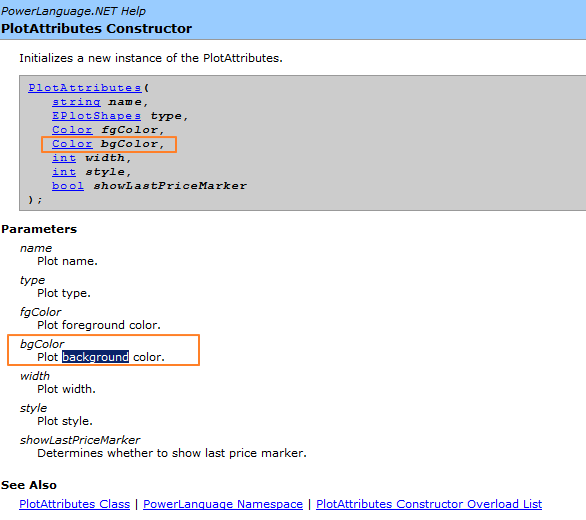The width and height of the screenshot is (586, 520).
Task: Click the PlotAttributes Constructor heading
Action: tap(96, 28)
